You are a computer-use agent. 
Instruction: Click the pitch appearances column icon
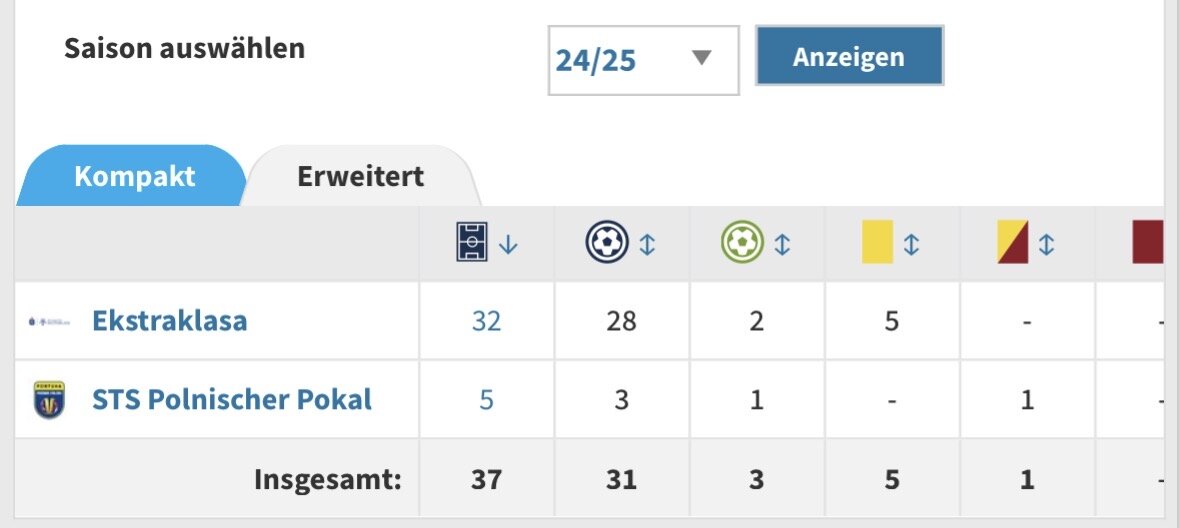(472, 242)
